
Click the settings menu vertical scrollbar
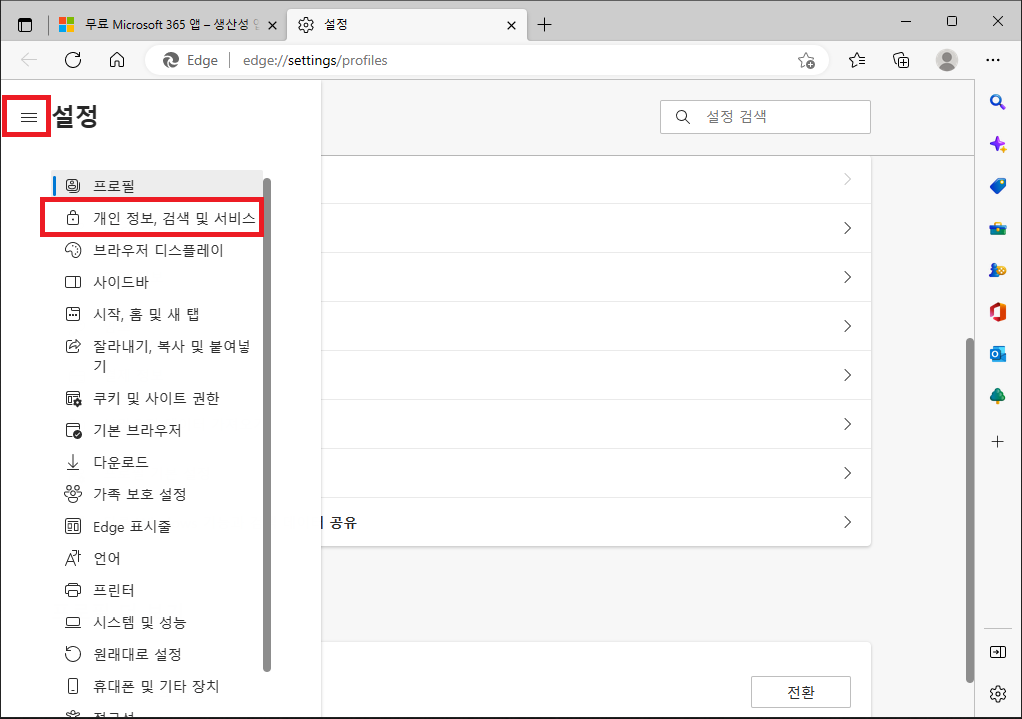tap(267, 424)
